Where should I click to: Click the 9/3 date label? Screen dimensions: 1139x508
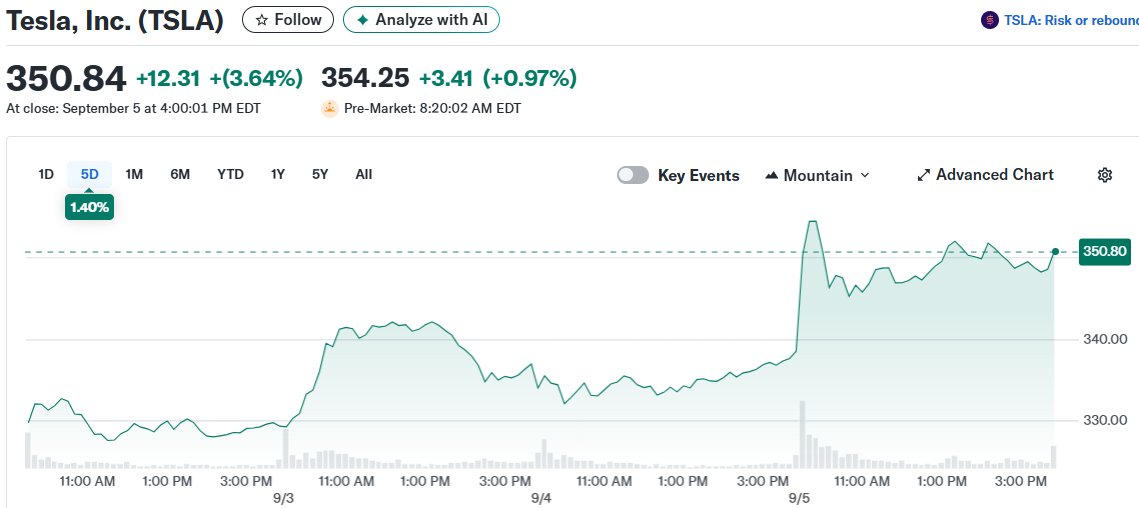pyautogui.click(x=284, y=499)
